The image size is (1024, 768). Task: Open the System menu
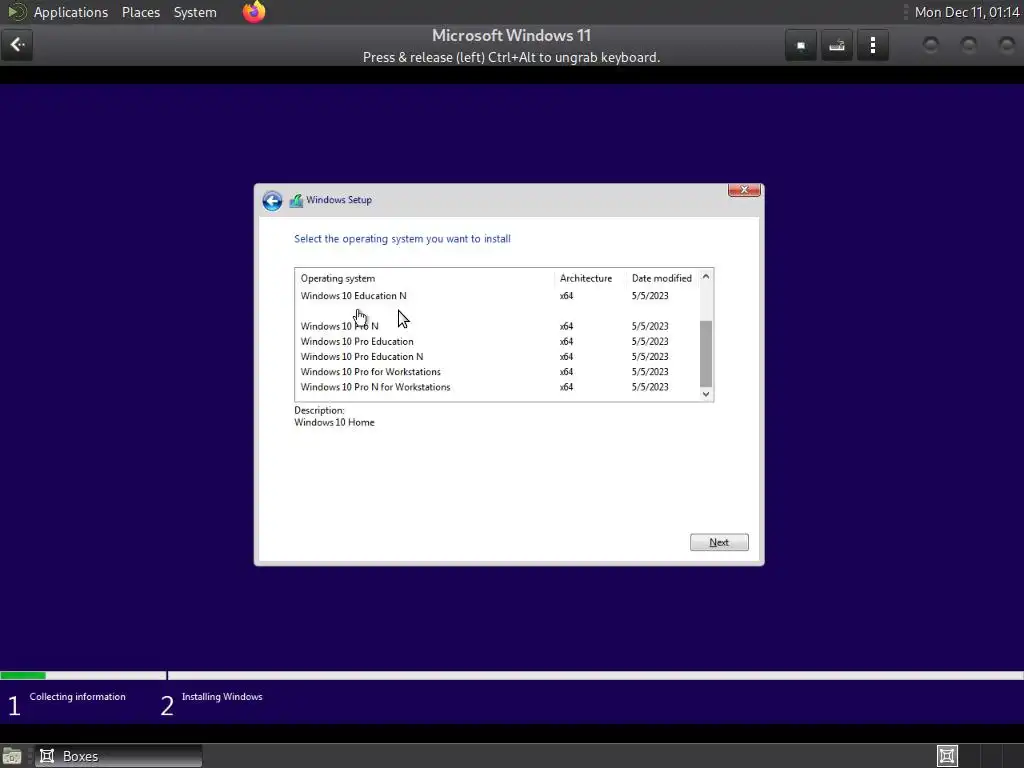tap(195, 12)
